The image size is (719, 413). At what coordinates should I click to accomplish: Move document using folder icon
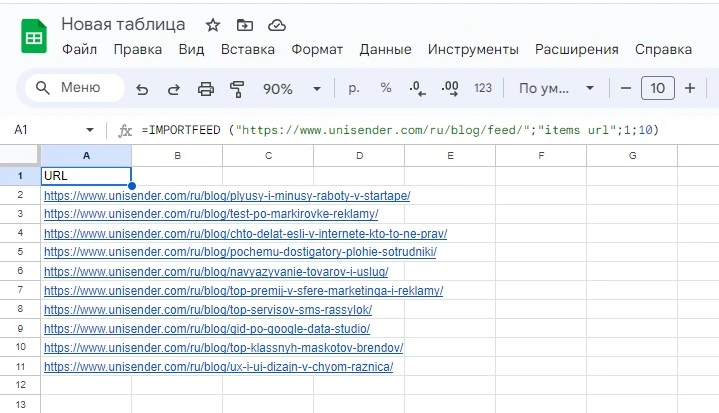pyautogui.click(x=245, y=25)
